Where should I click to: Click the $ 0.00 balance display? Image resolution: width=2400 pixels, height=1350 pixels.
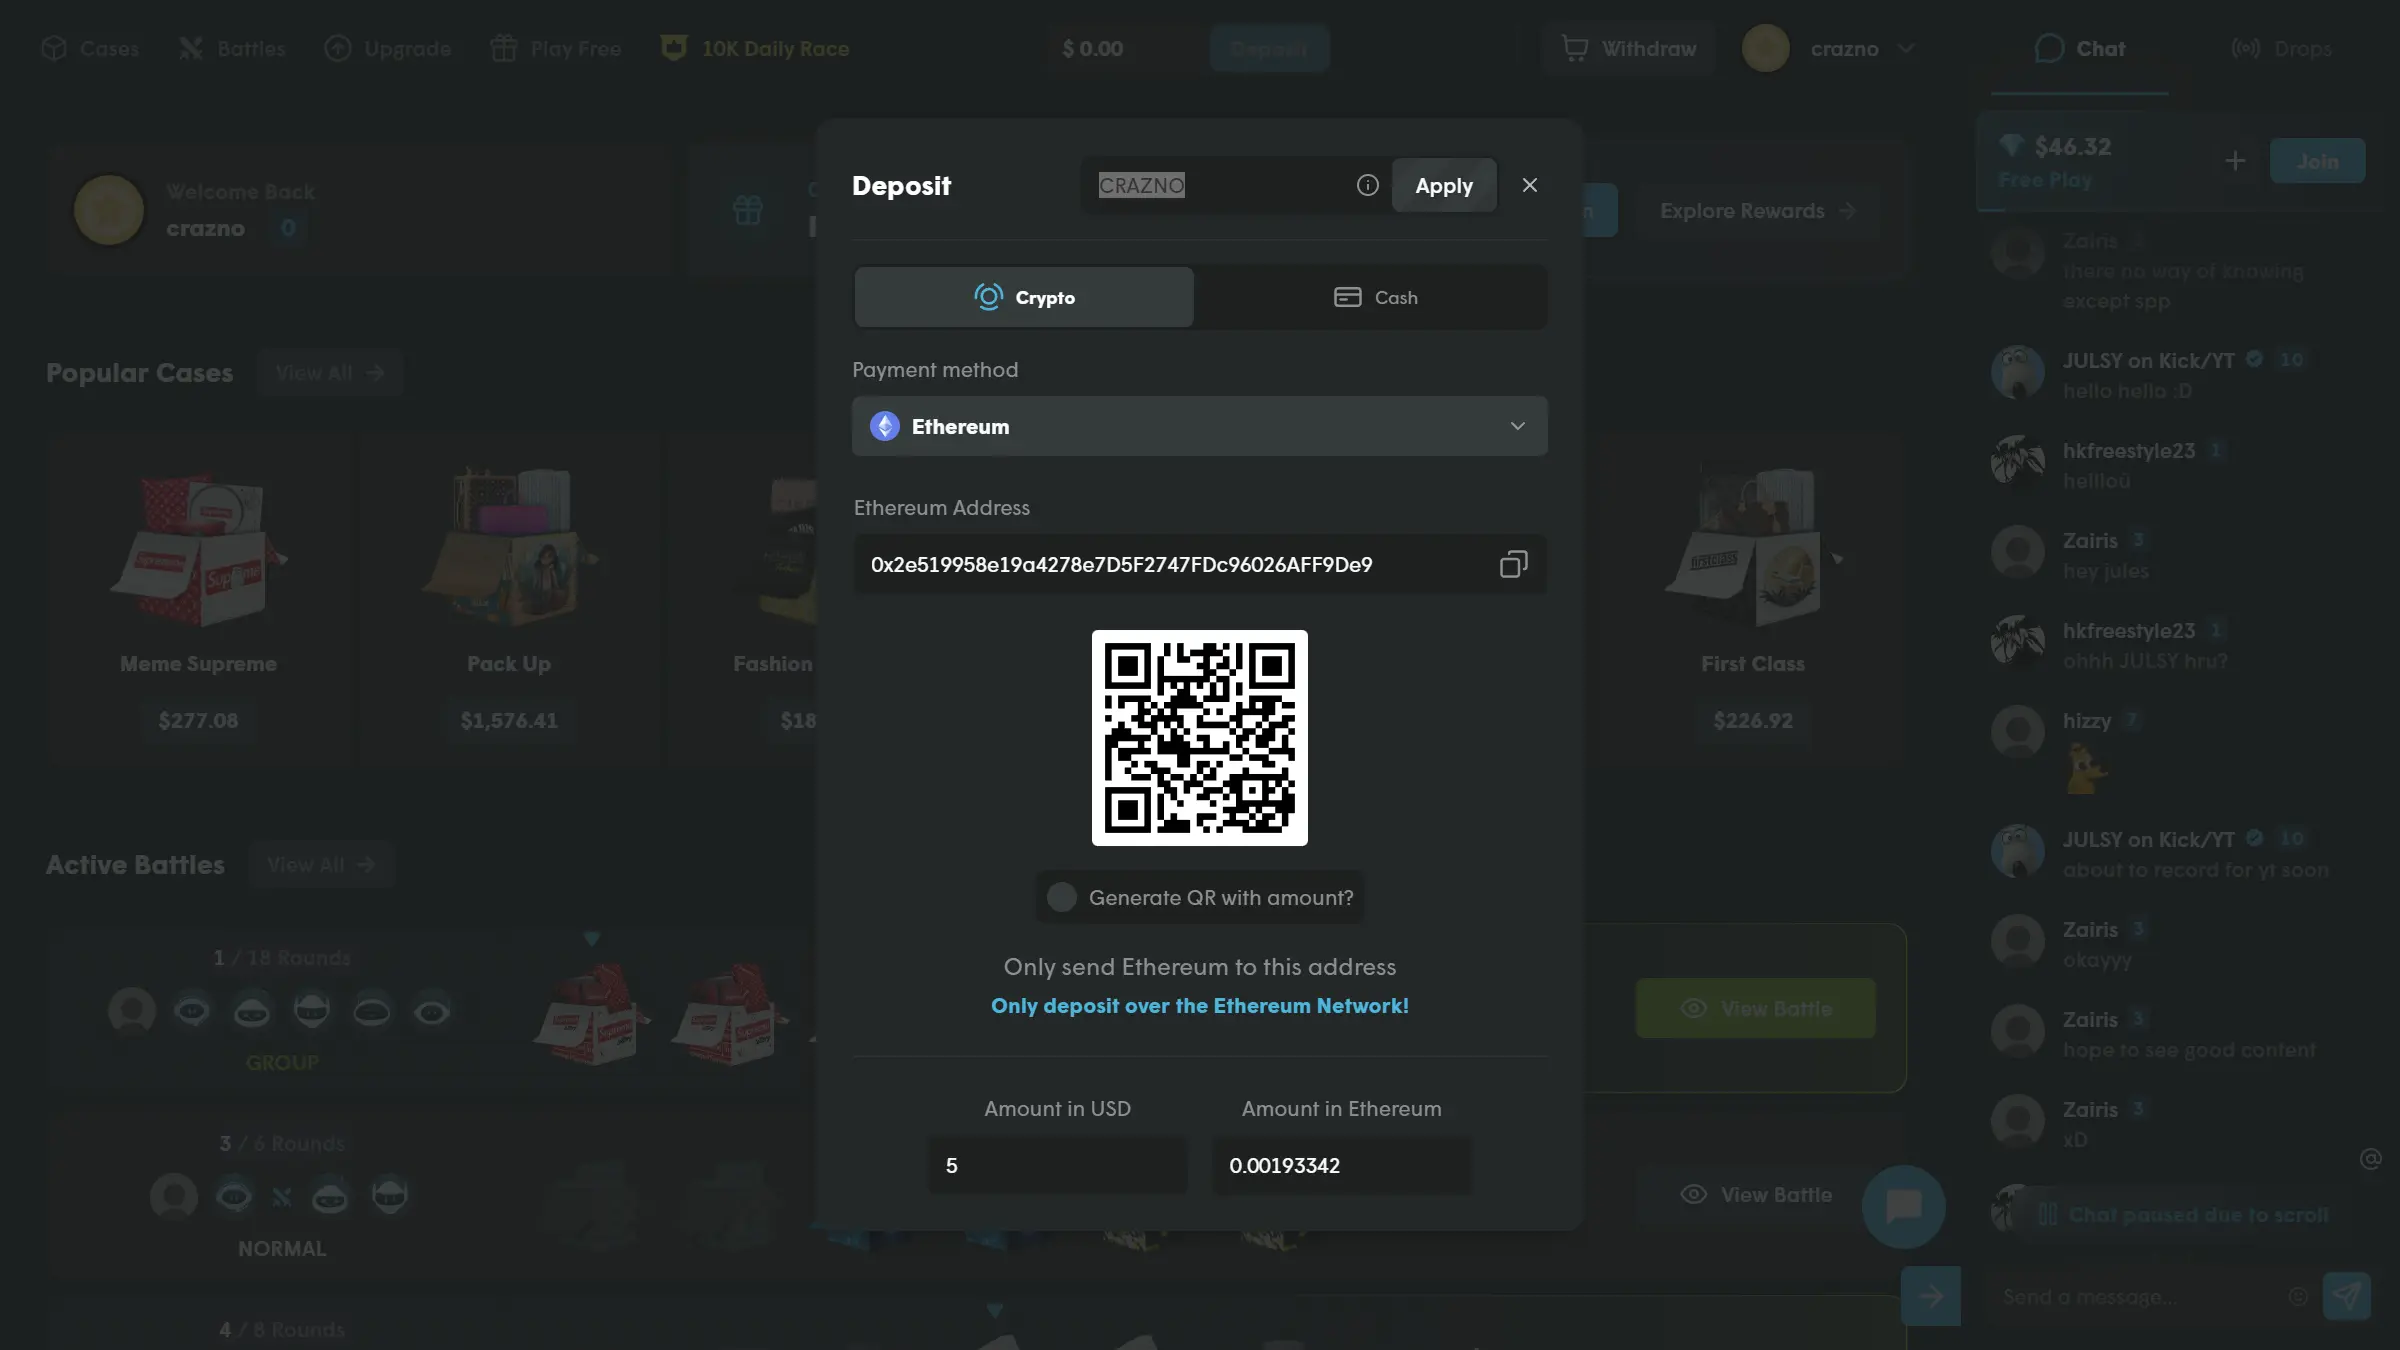coord(1092,48)
